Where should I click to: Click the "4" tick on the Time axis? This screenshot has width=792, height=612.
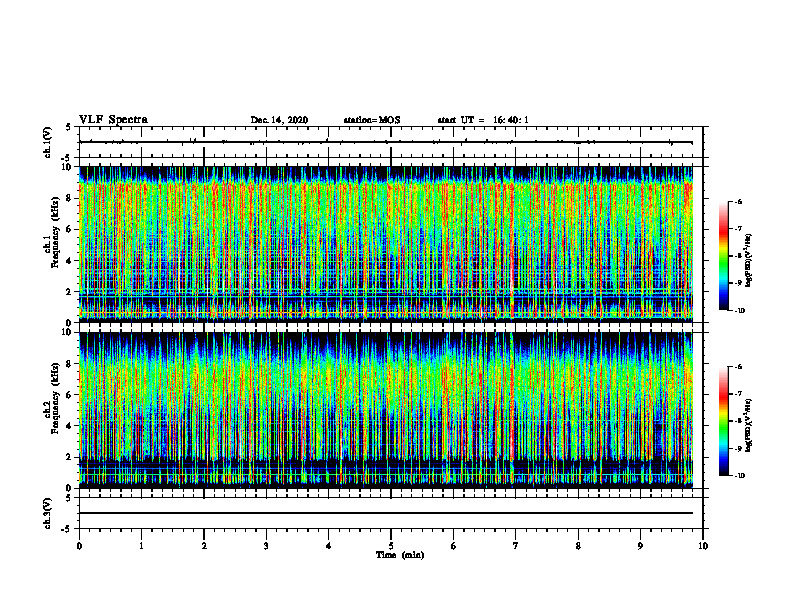[x=329, y=546]
